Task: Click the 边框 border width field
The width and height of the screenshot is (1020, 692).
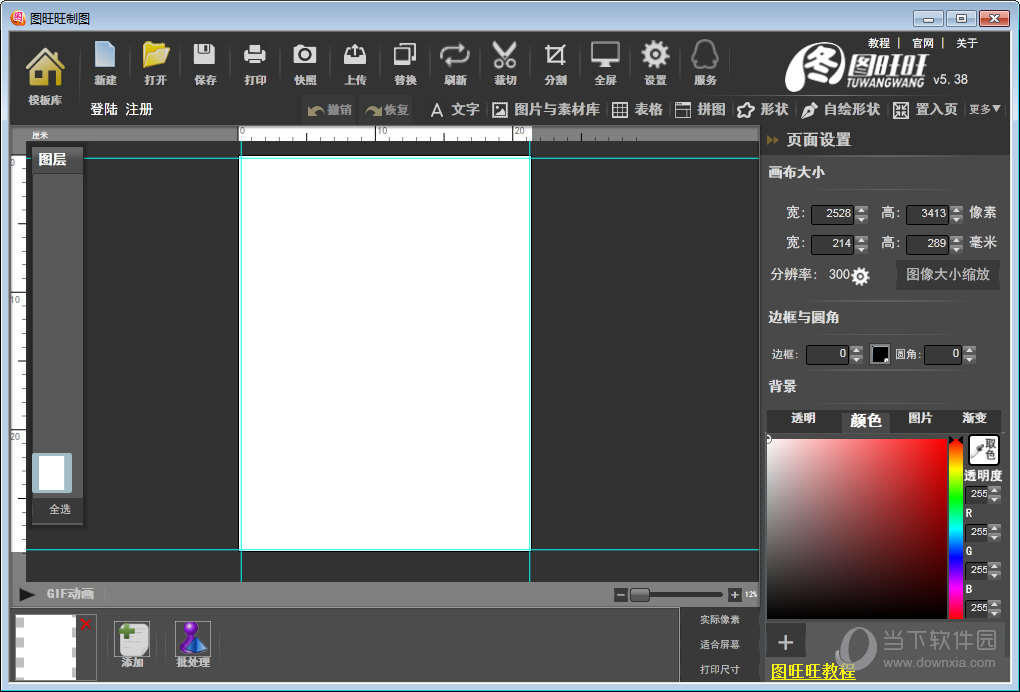Action: 827,354
